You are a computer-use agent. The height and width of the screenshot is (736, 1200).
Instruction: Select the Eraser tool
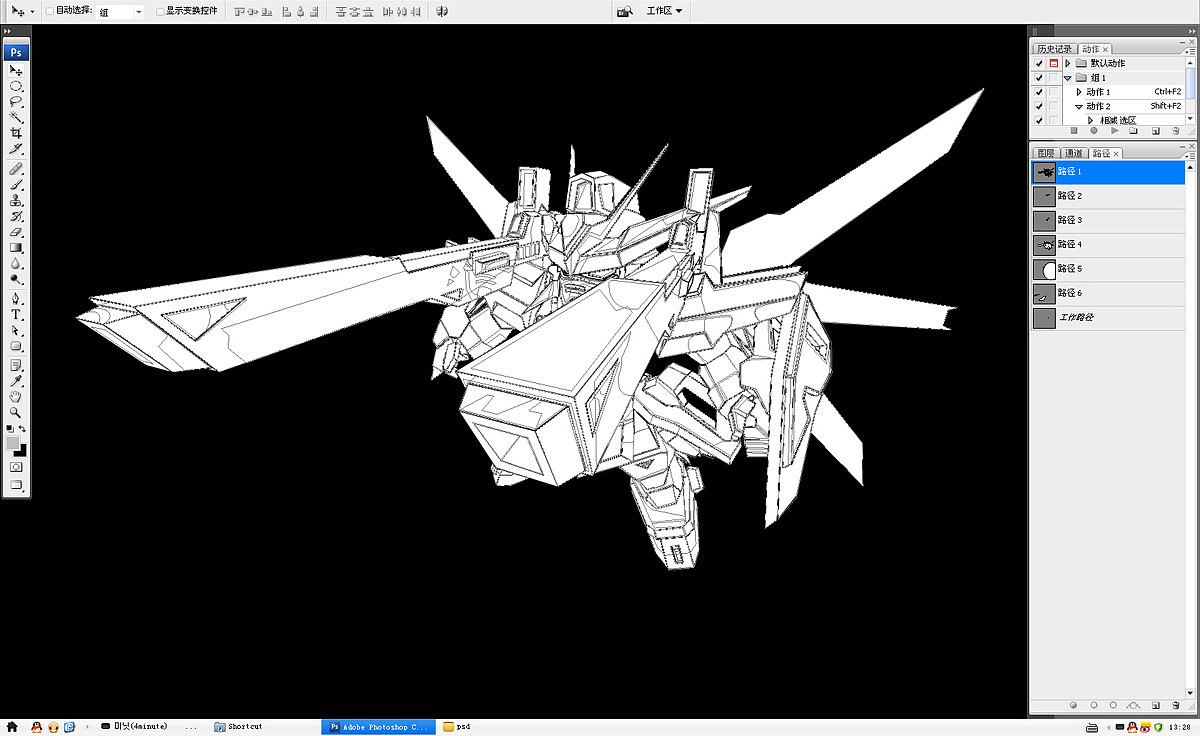click(x=16, y=231)
